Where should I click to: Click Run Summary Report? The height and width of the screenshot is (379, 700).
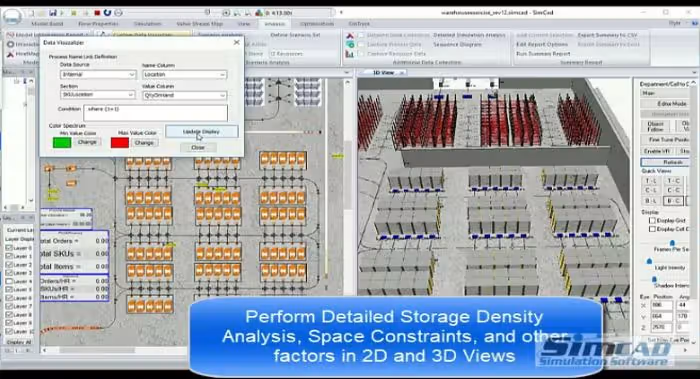point(543,54)
